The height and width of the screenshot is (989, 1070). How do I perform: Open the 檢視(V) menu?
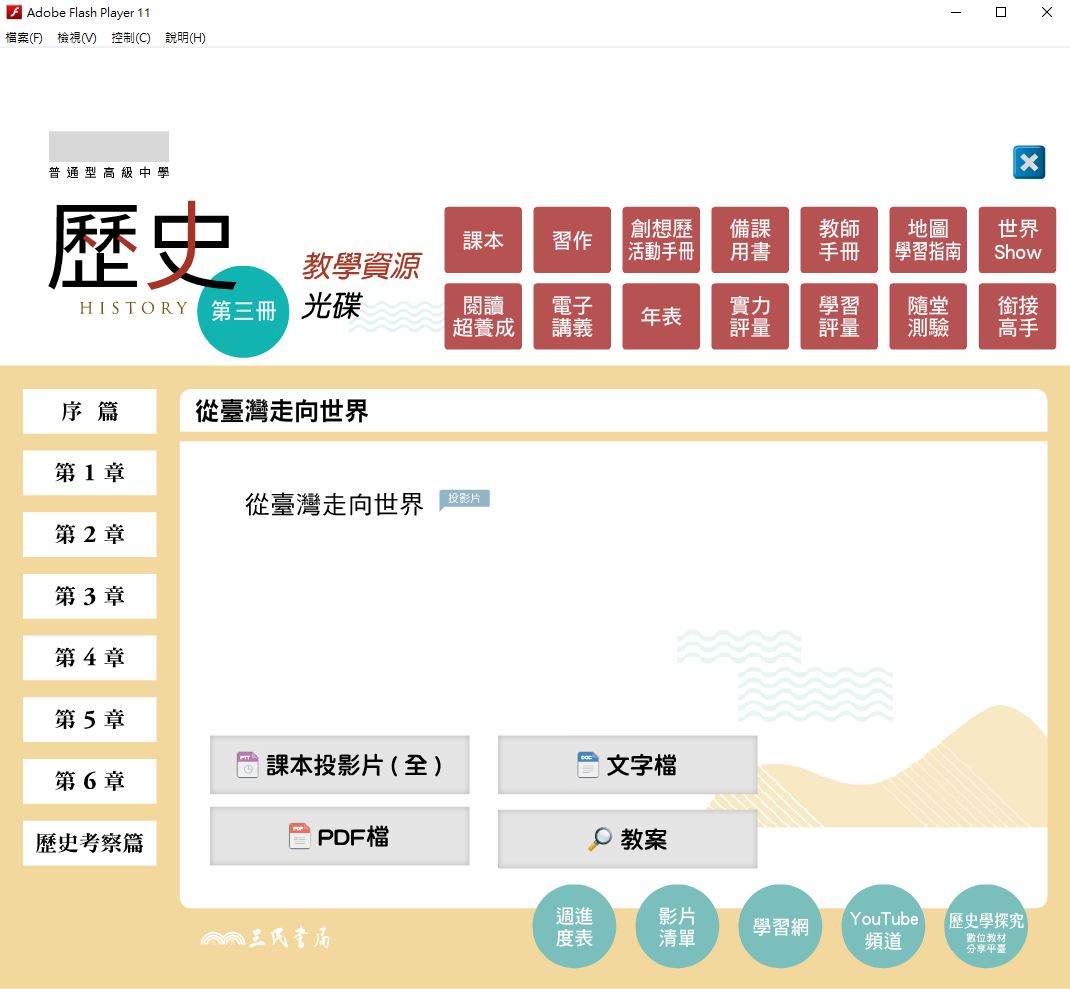76,38
